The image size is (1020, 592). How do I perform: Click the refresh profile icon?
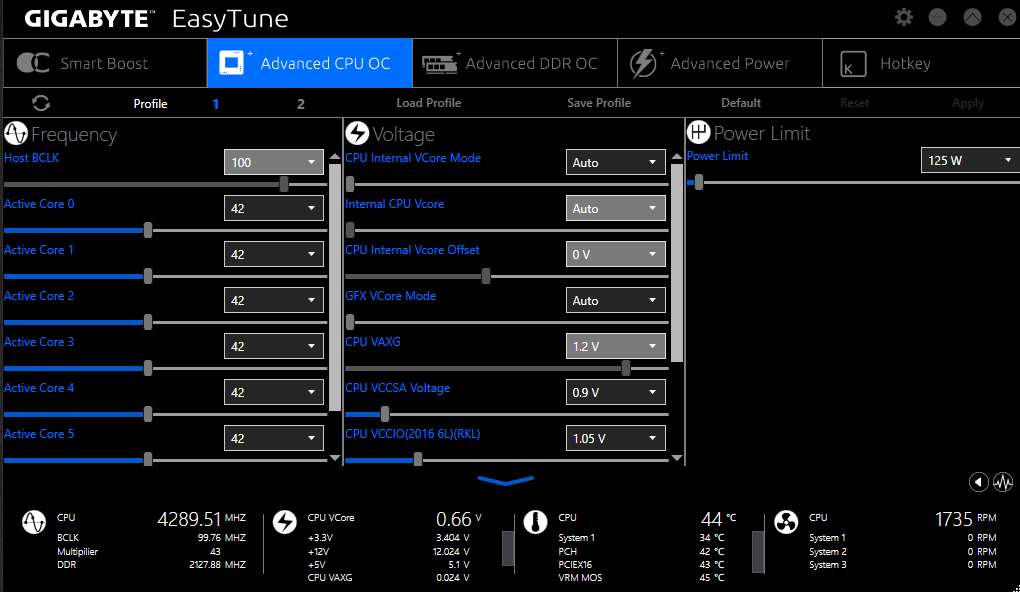(x=41, y=103)
